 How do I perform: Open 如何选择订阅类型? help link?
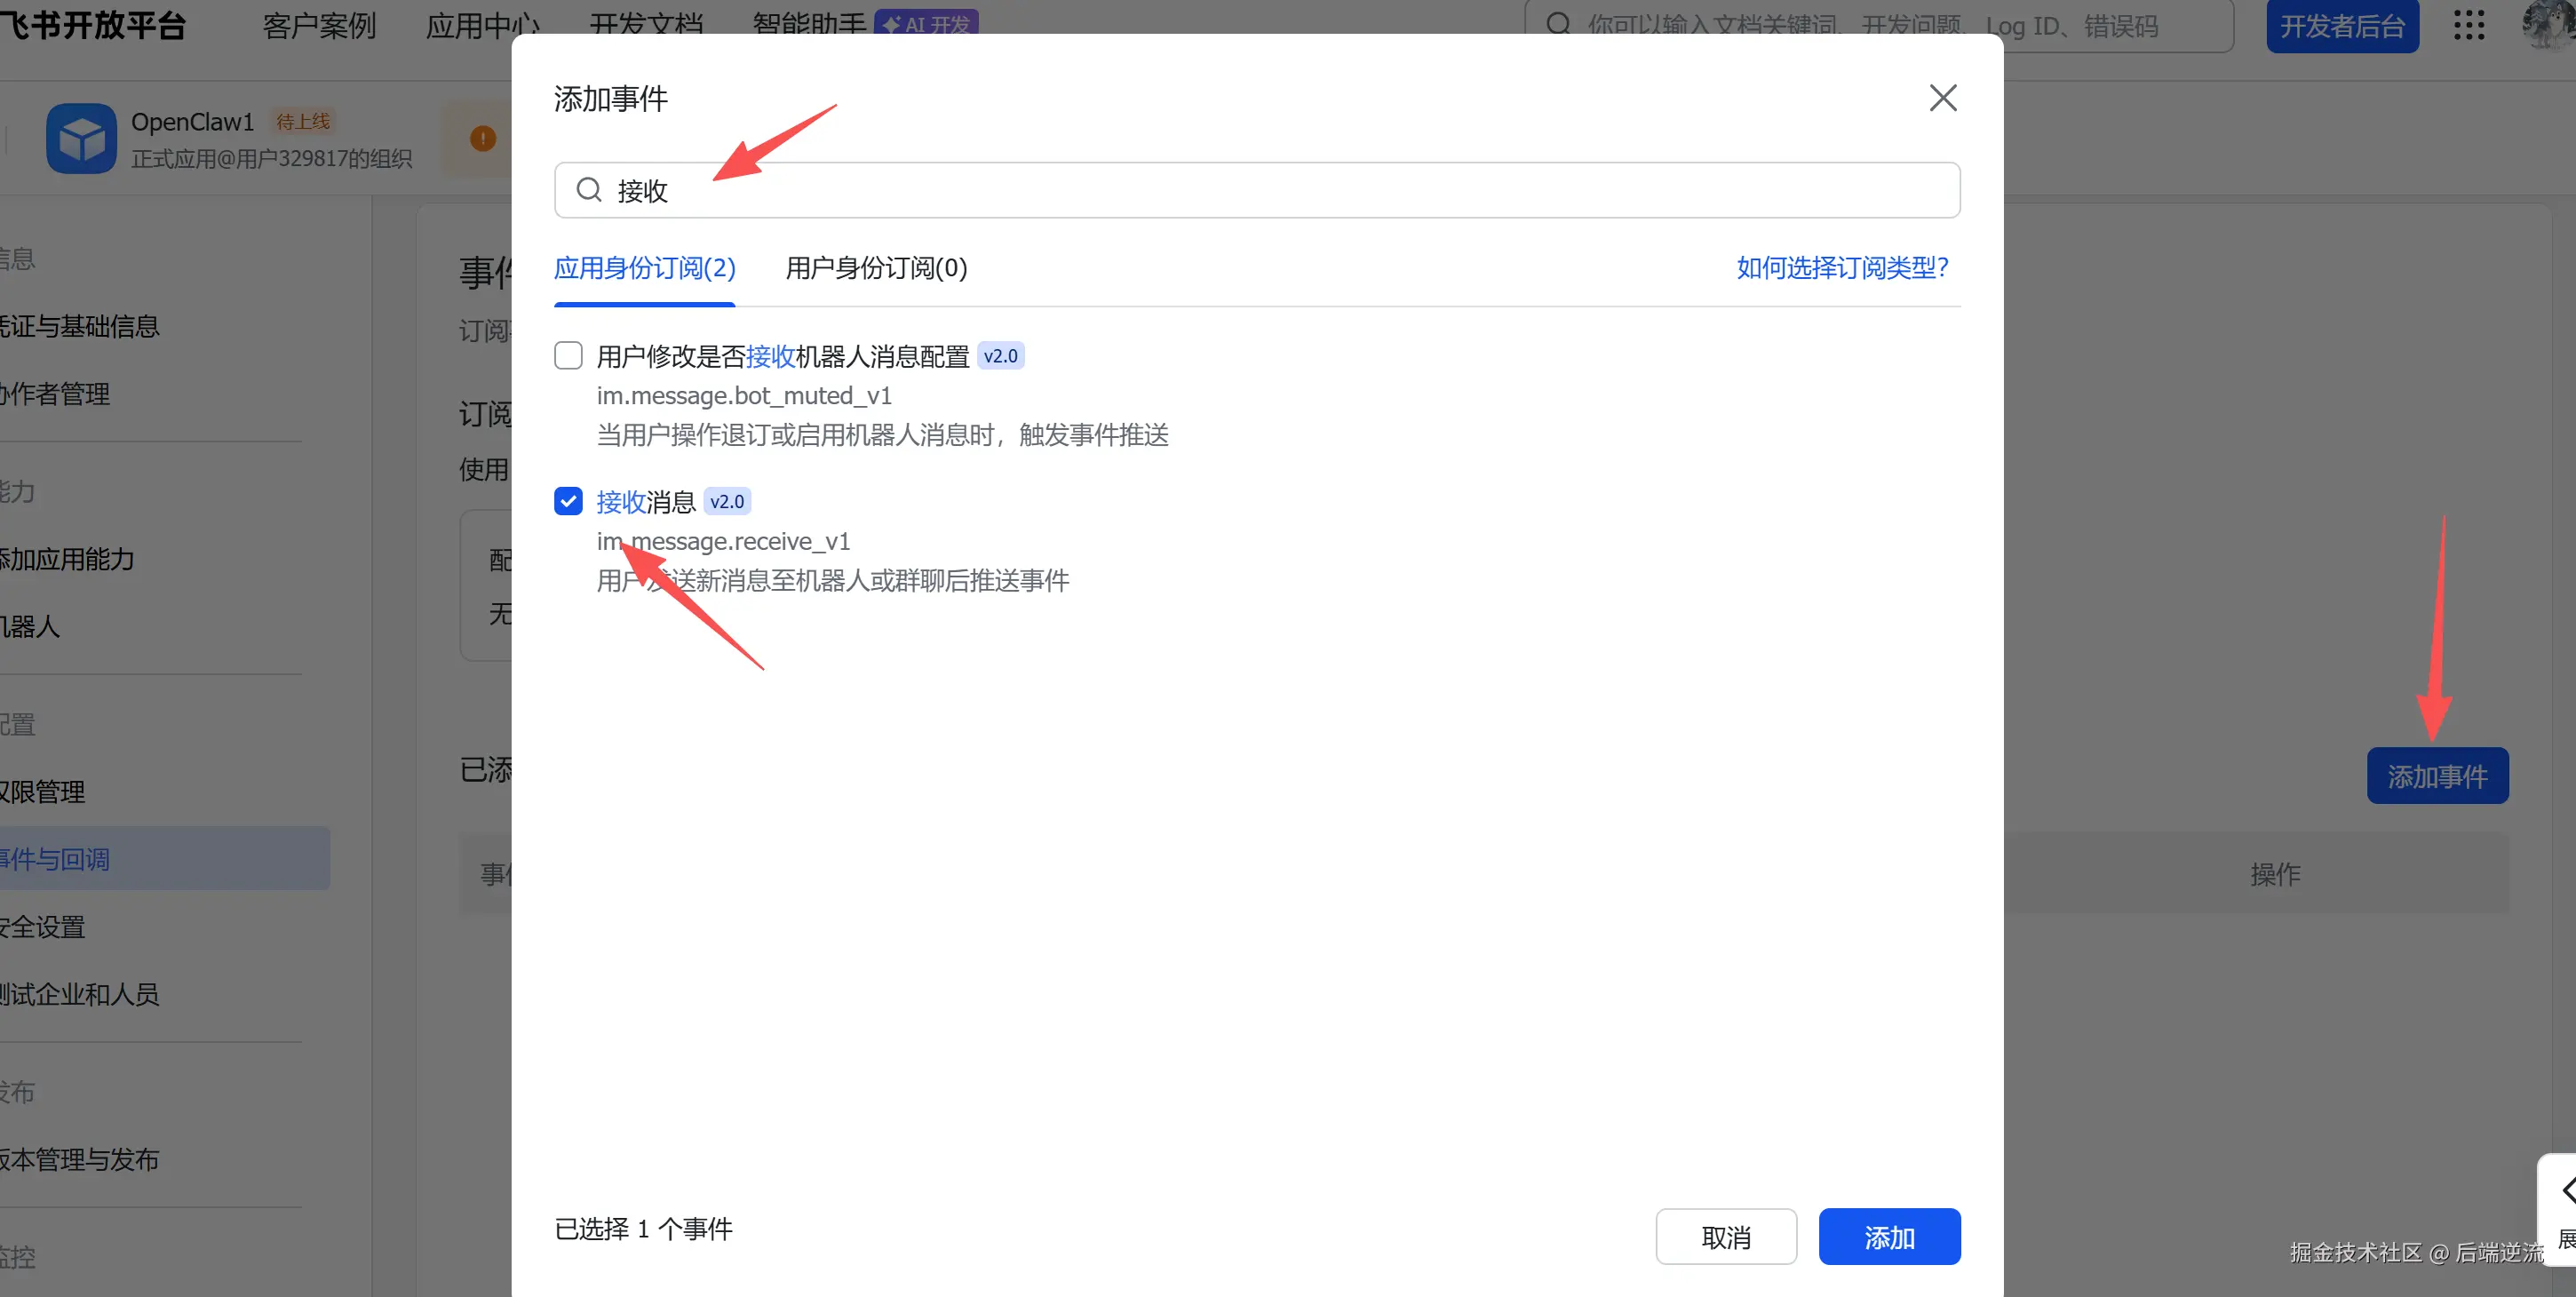click(x=1842, y=268)
